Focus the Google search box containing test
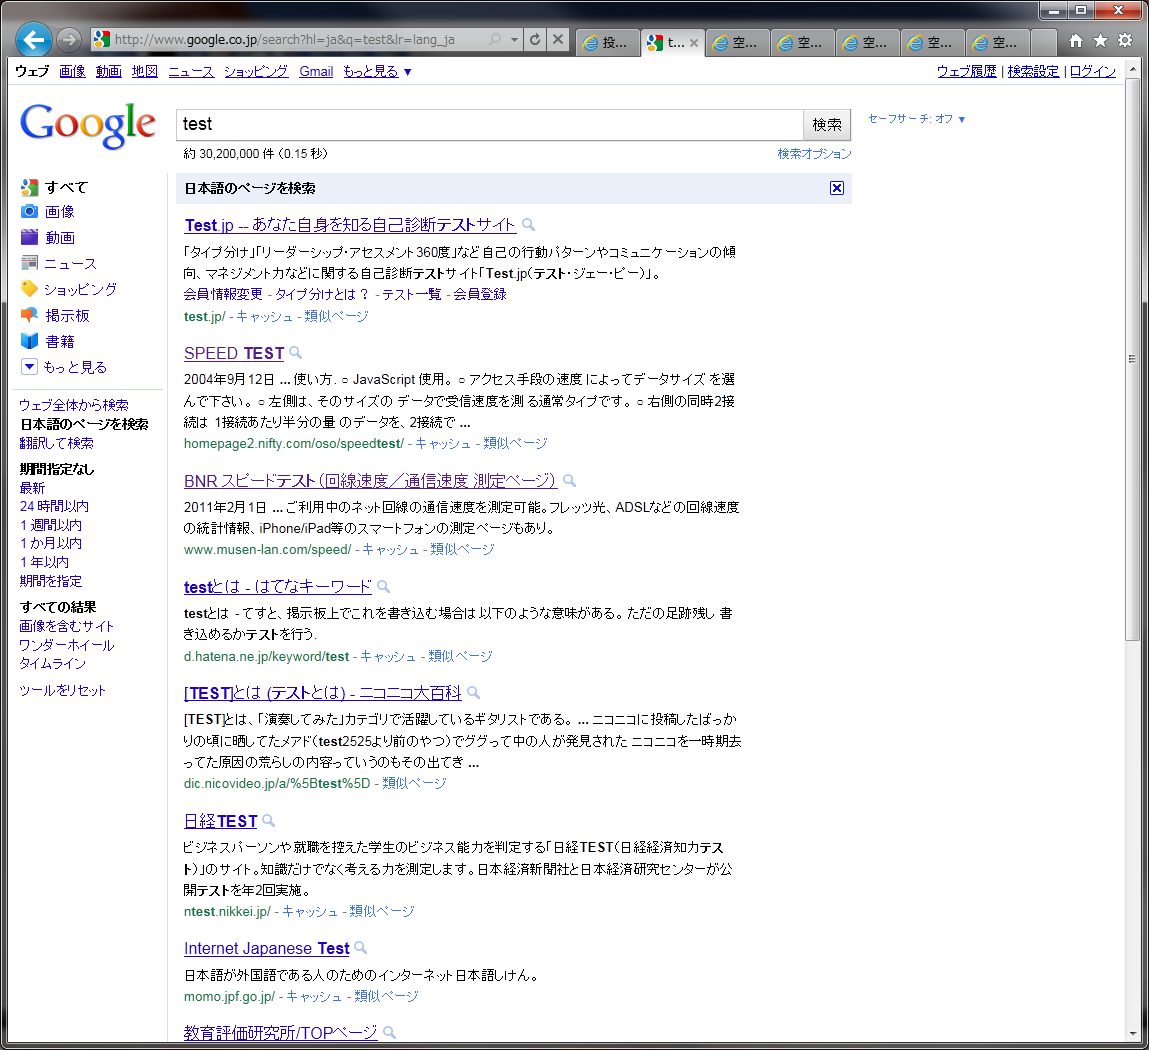Viewport: 1149px width, 1050px height. [489, 125]
